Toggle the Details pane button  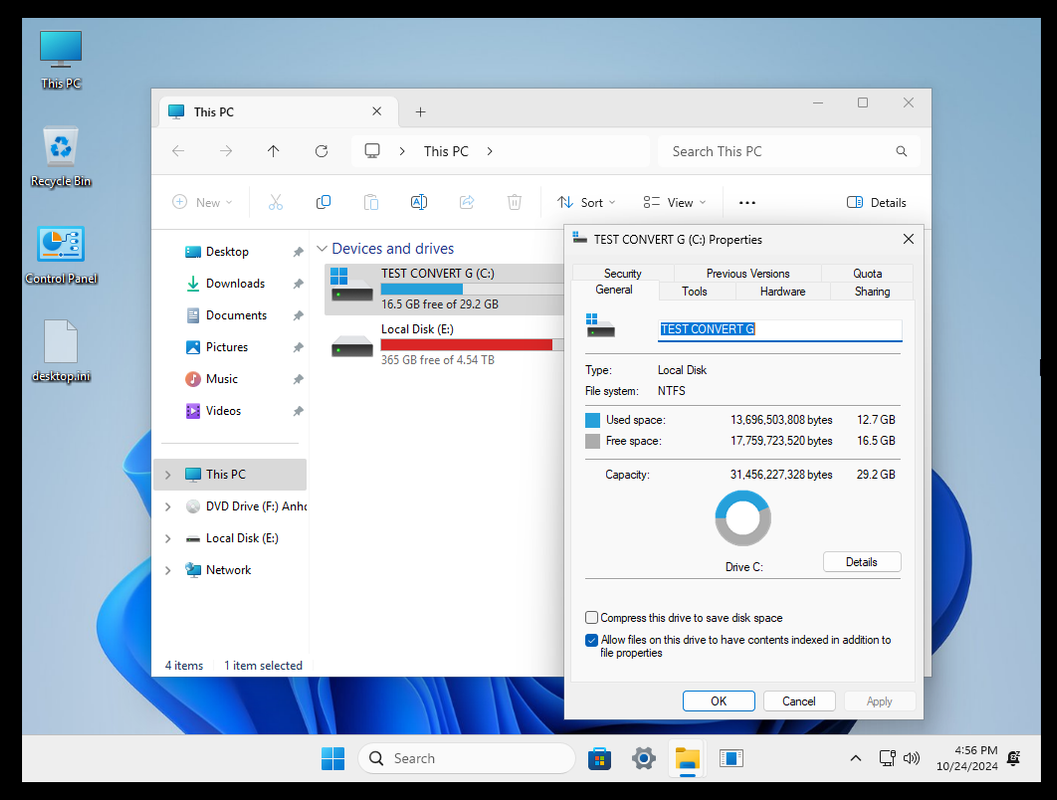tap(876, 202)
